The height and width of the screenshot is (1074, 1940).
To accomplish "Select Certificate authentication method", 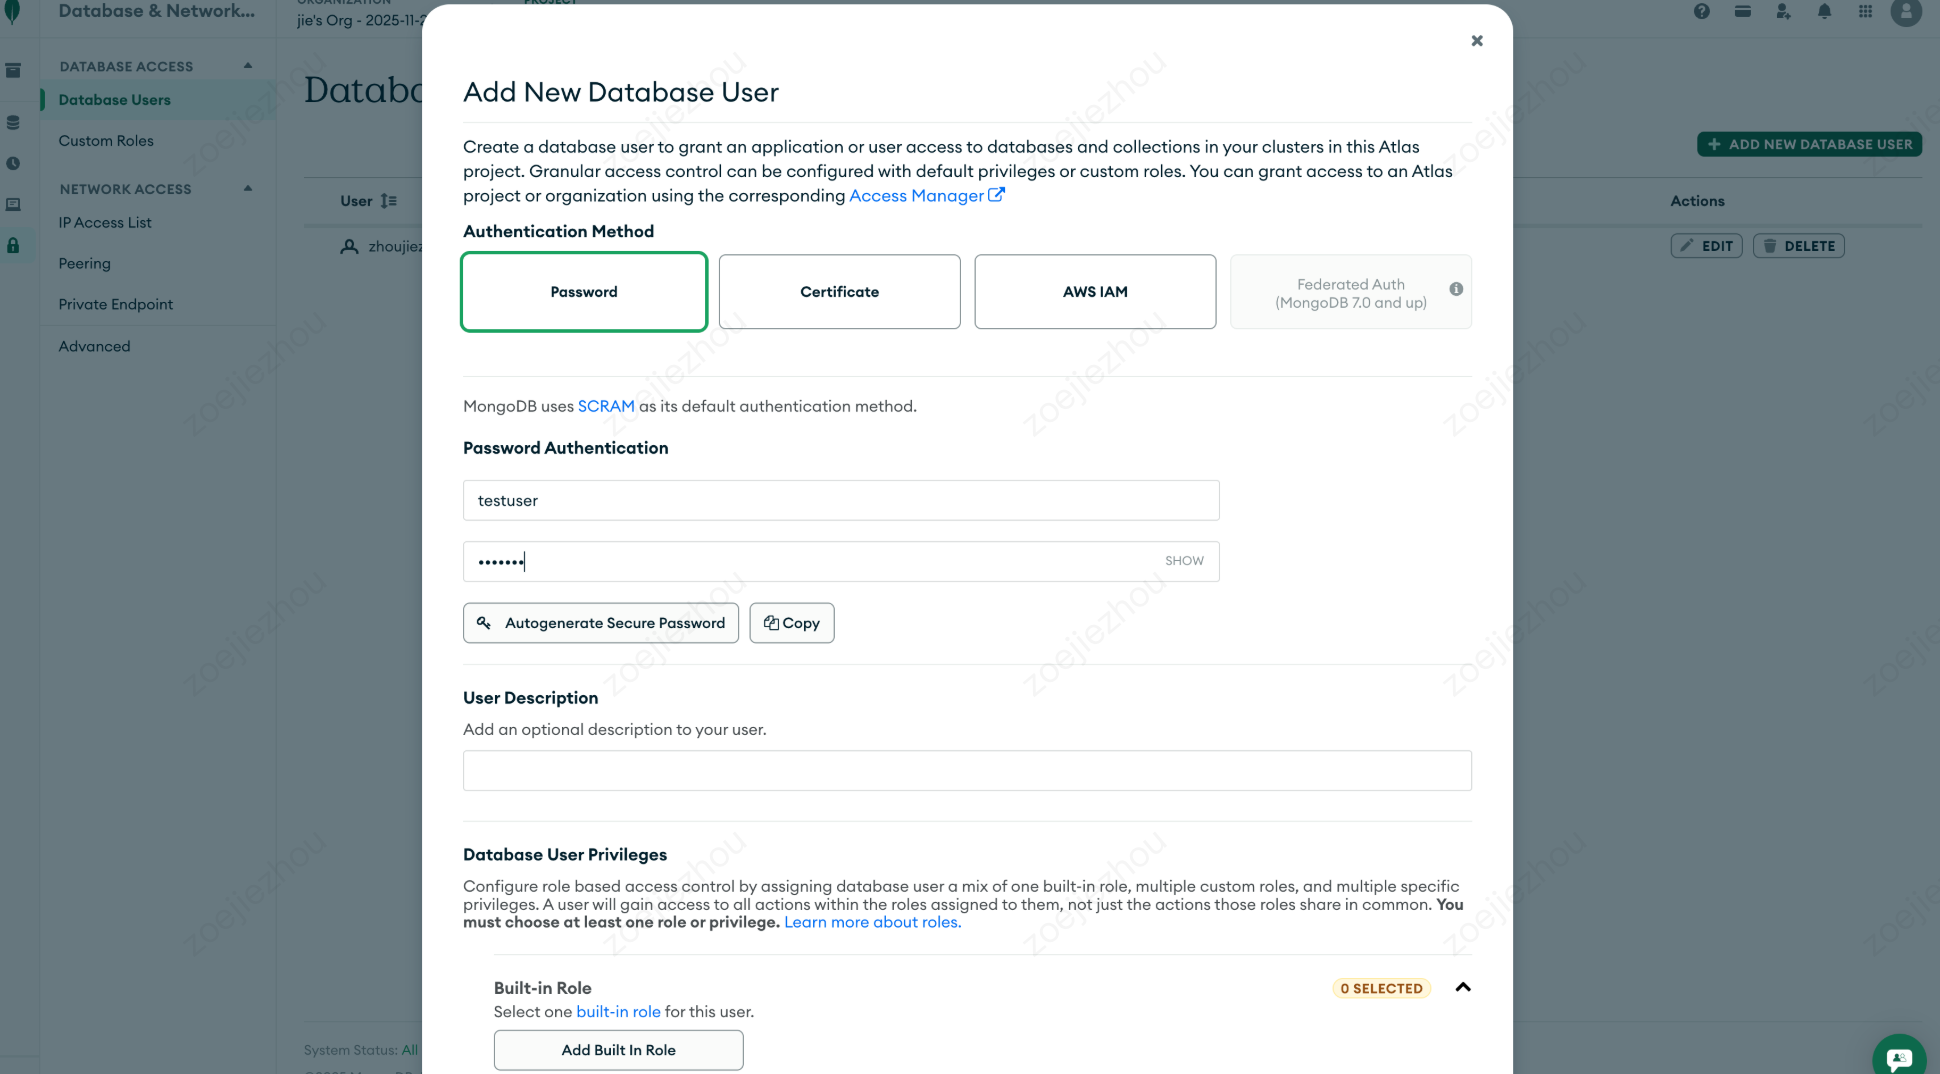I will pos(839,292).
